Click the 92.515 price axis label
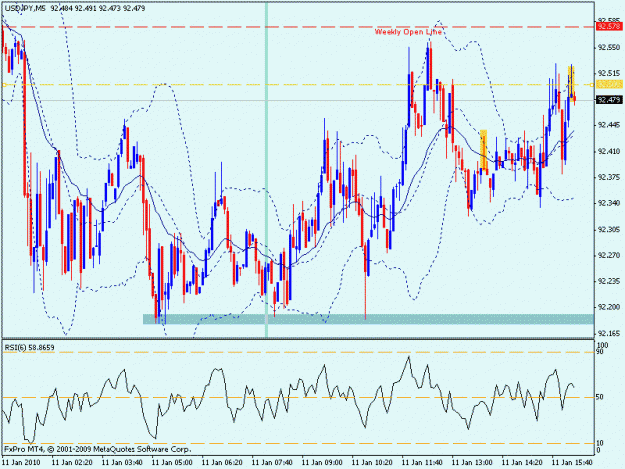Viewport: 625px width, 469px height. [609, 73]
